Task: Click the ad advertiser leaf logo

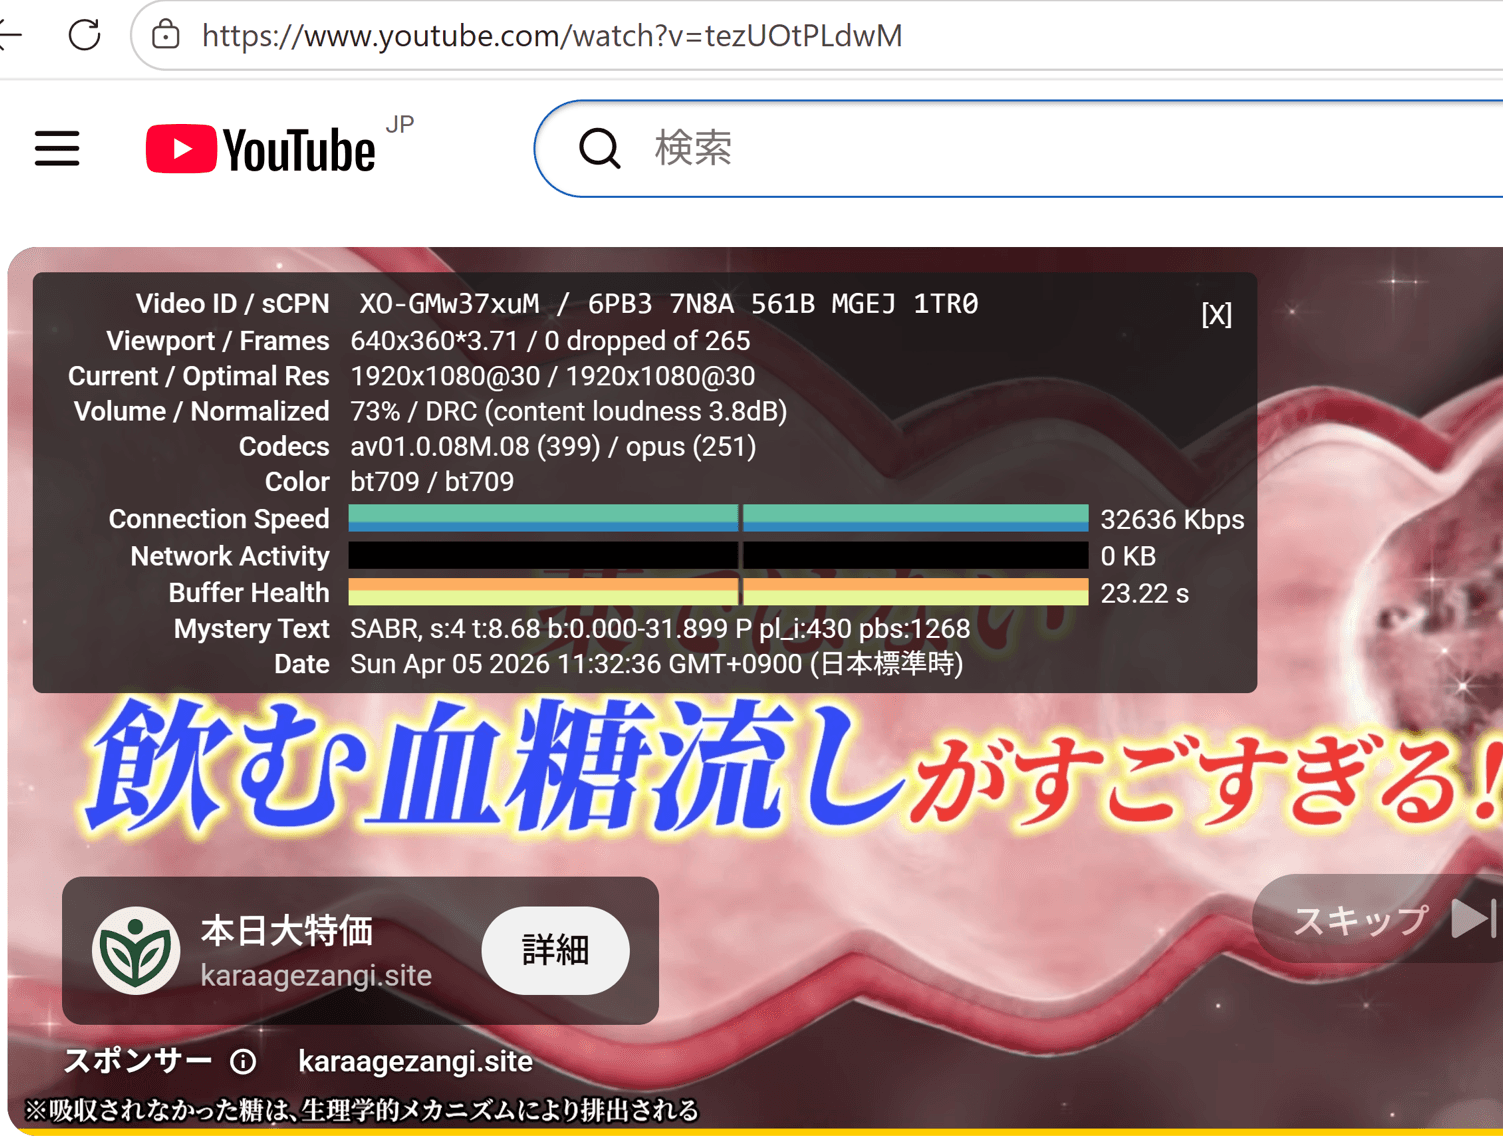Action: pos(136,950)
